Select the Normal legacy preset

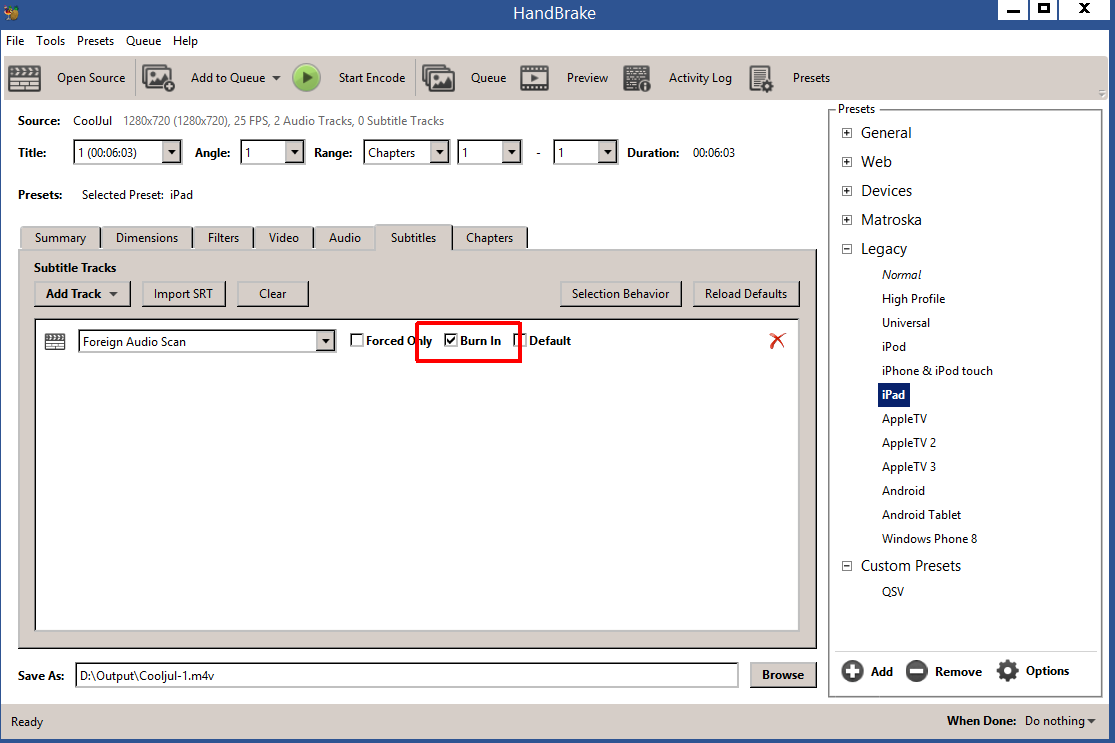pos(901,274)
